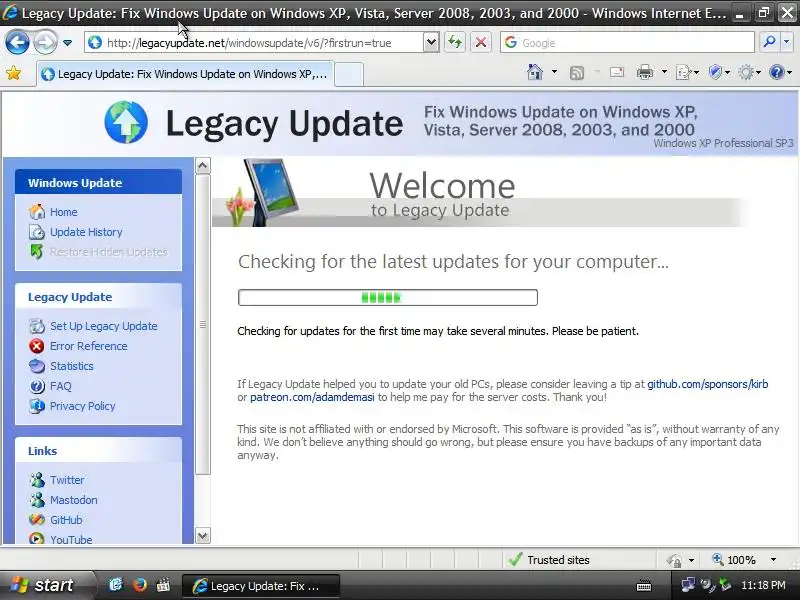Click the update checking progress bar
Screen dimensions: 800x600
tap(388, 297)
